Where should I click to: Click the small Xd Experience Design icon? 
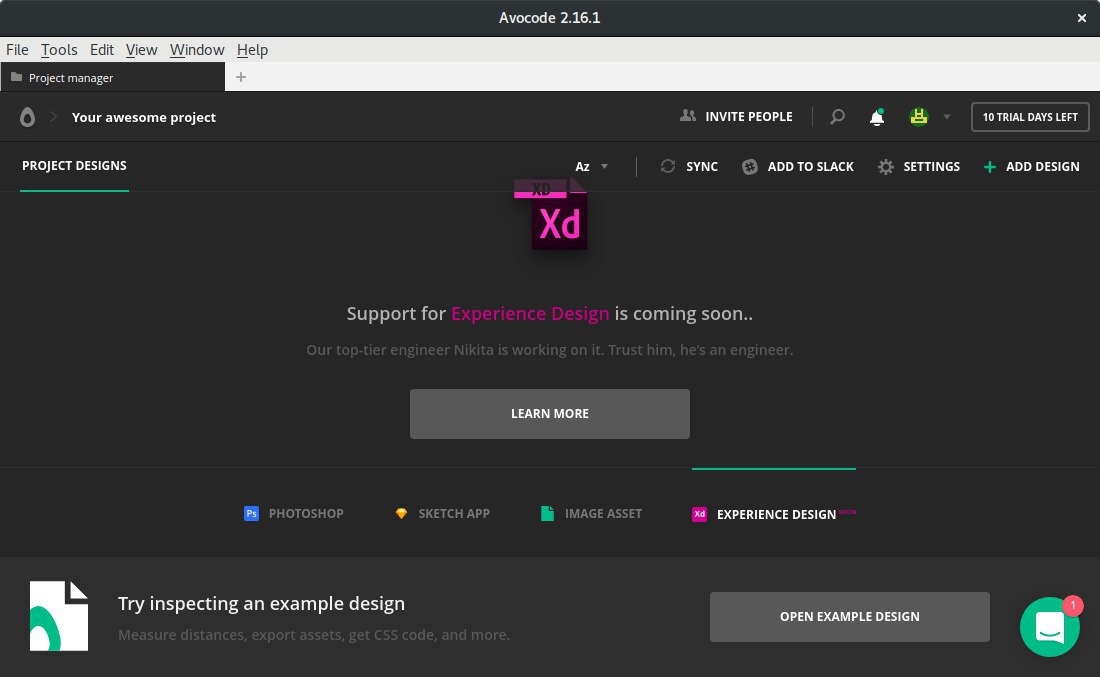(x=699, y=514)
